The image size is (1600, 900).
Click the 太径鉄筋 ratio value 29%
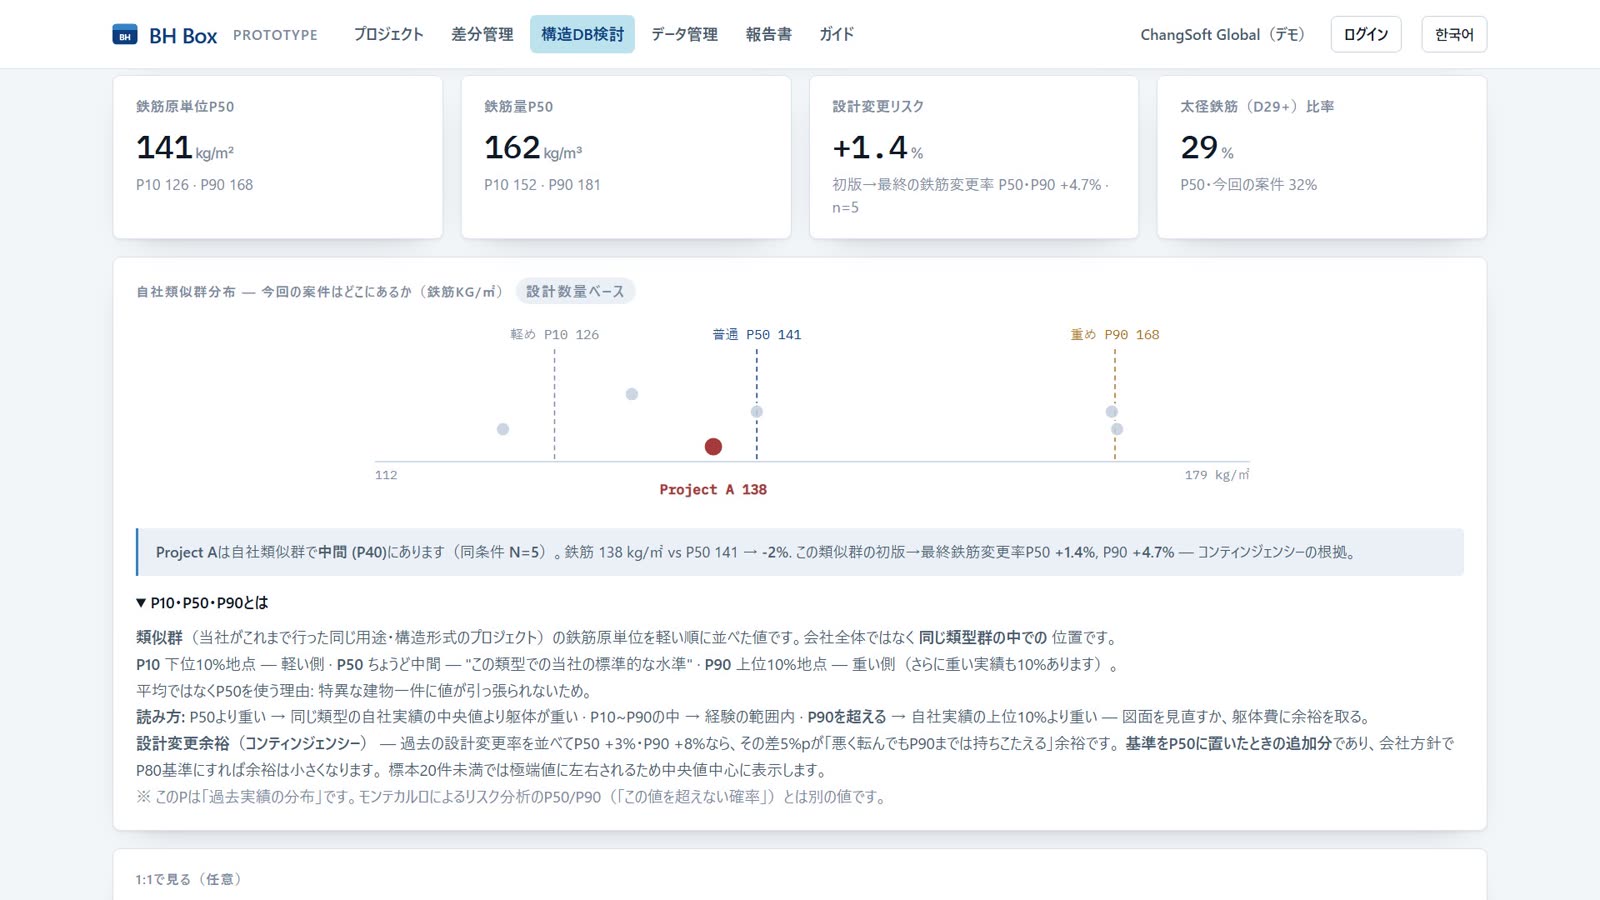coord(1207,148)
